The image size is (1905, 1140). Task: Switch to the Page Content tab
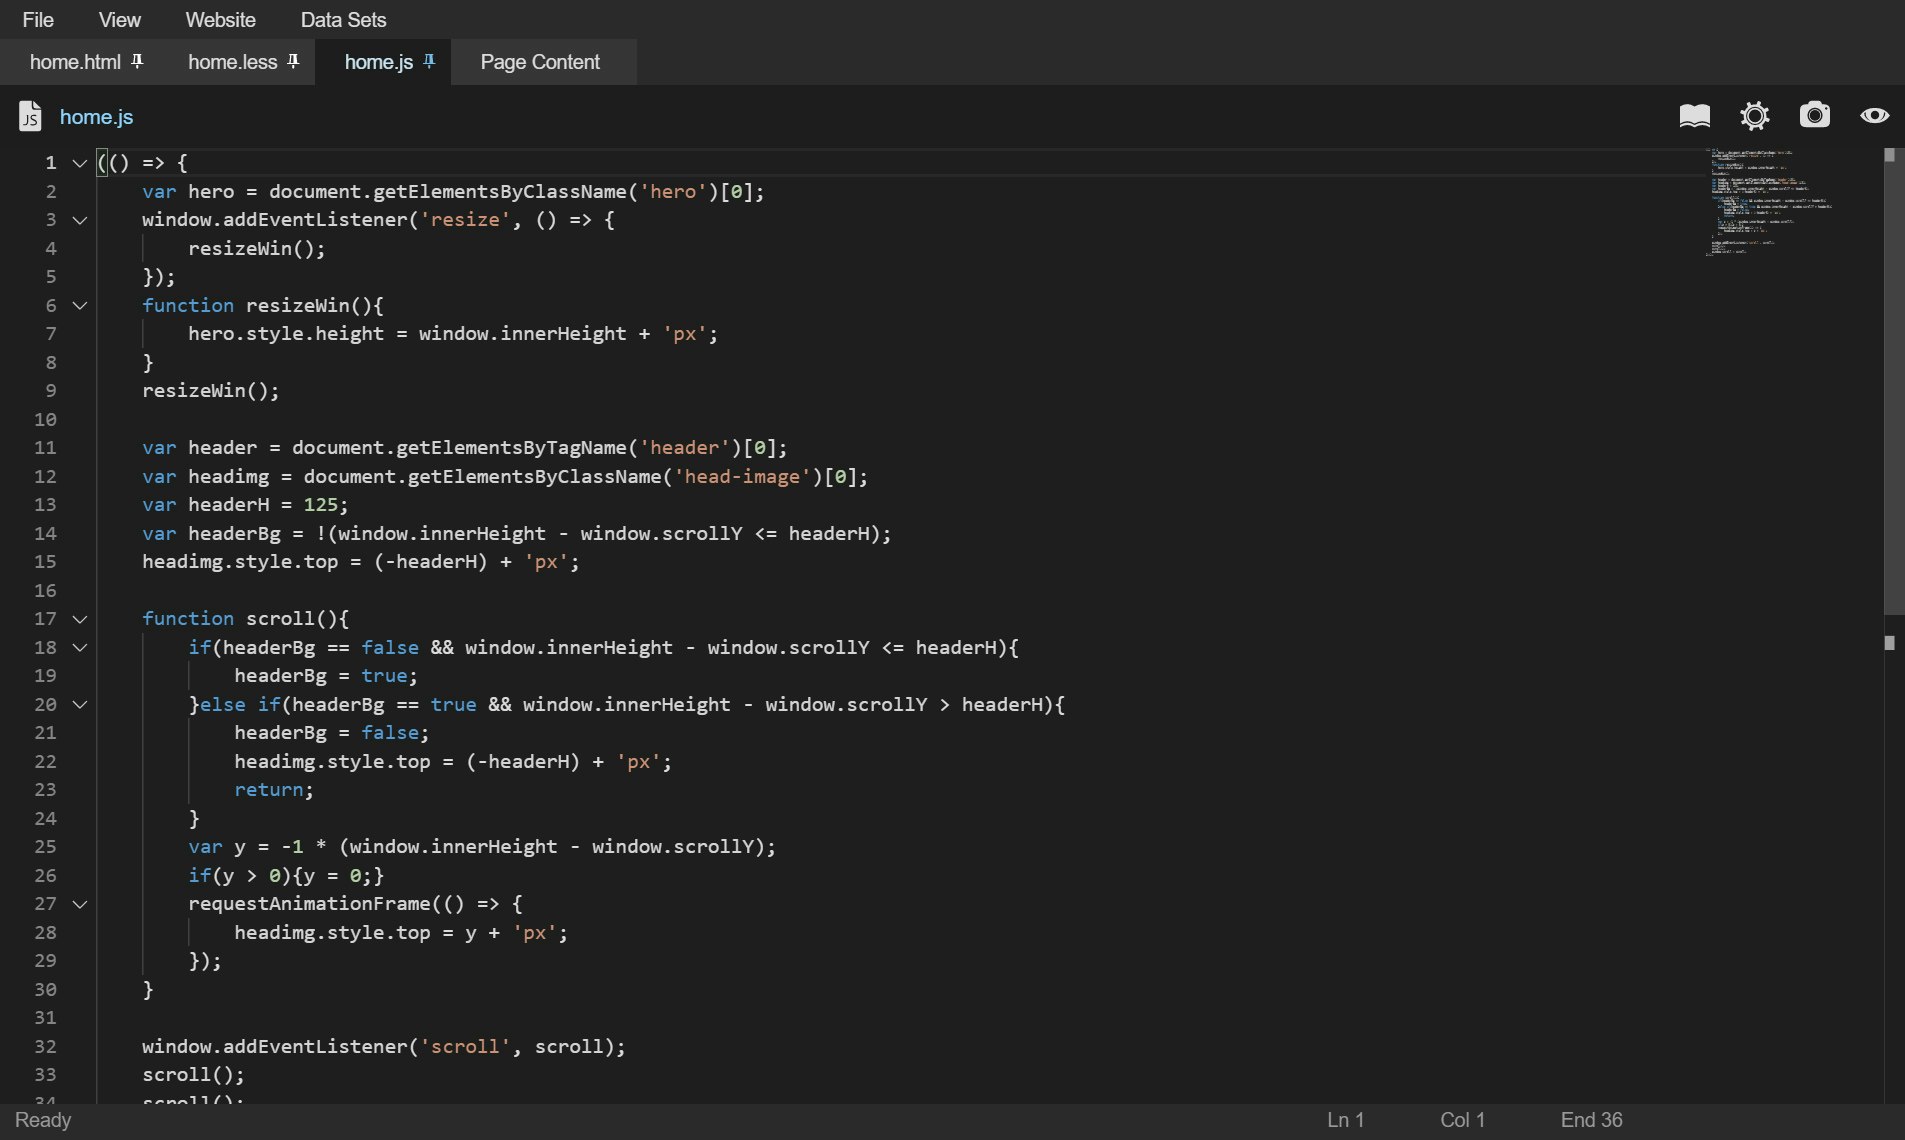540,62
